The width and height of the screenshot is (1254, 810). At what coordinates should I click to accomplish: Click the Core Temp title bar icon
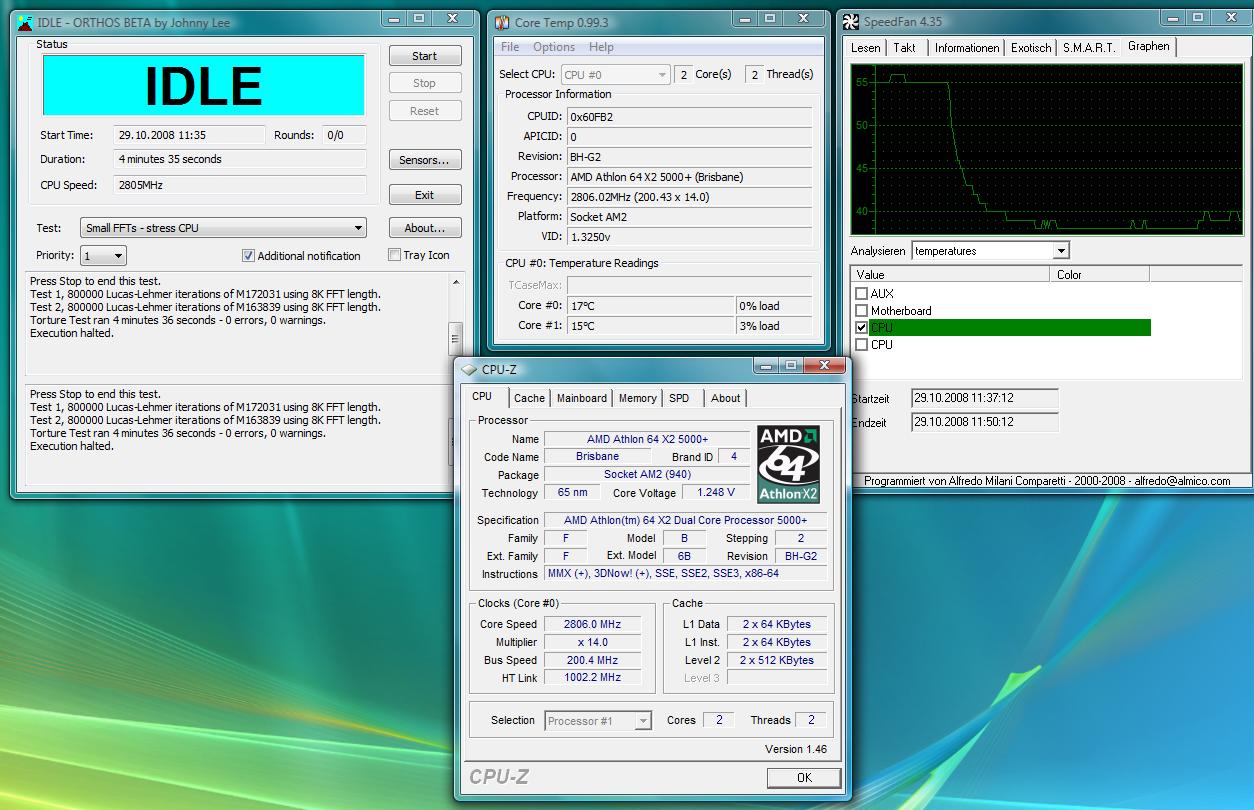point(502,21)
